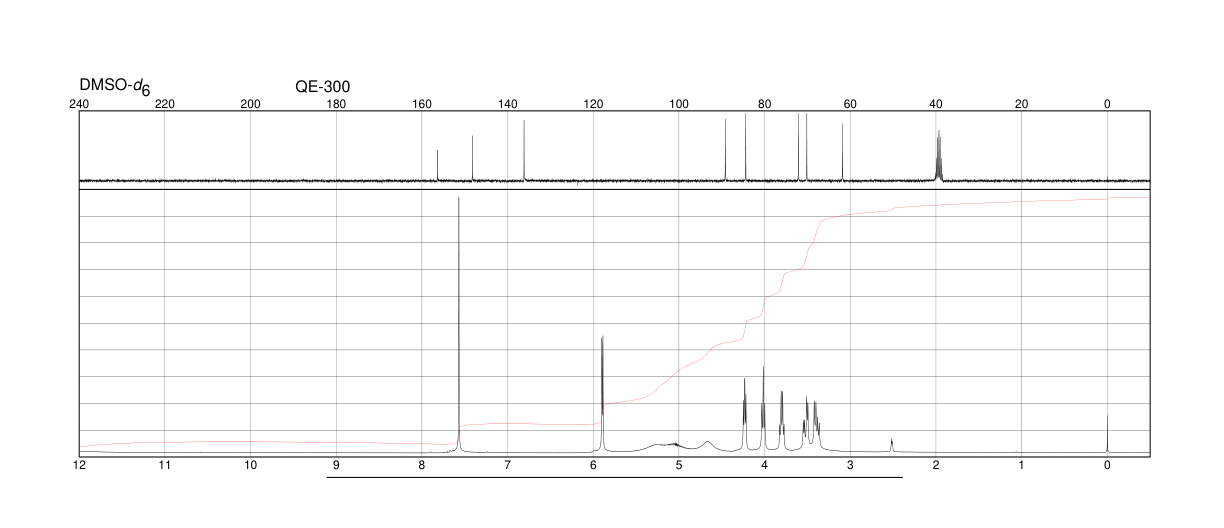Screen dimensions: 1224x528
Task: Click the carbon peak near 89 ppm
Action: [725, 150]
